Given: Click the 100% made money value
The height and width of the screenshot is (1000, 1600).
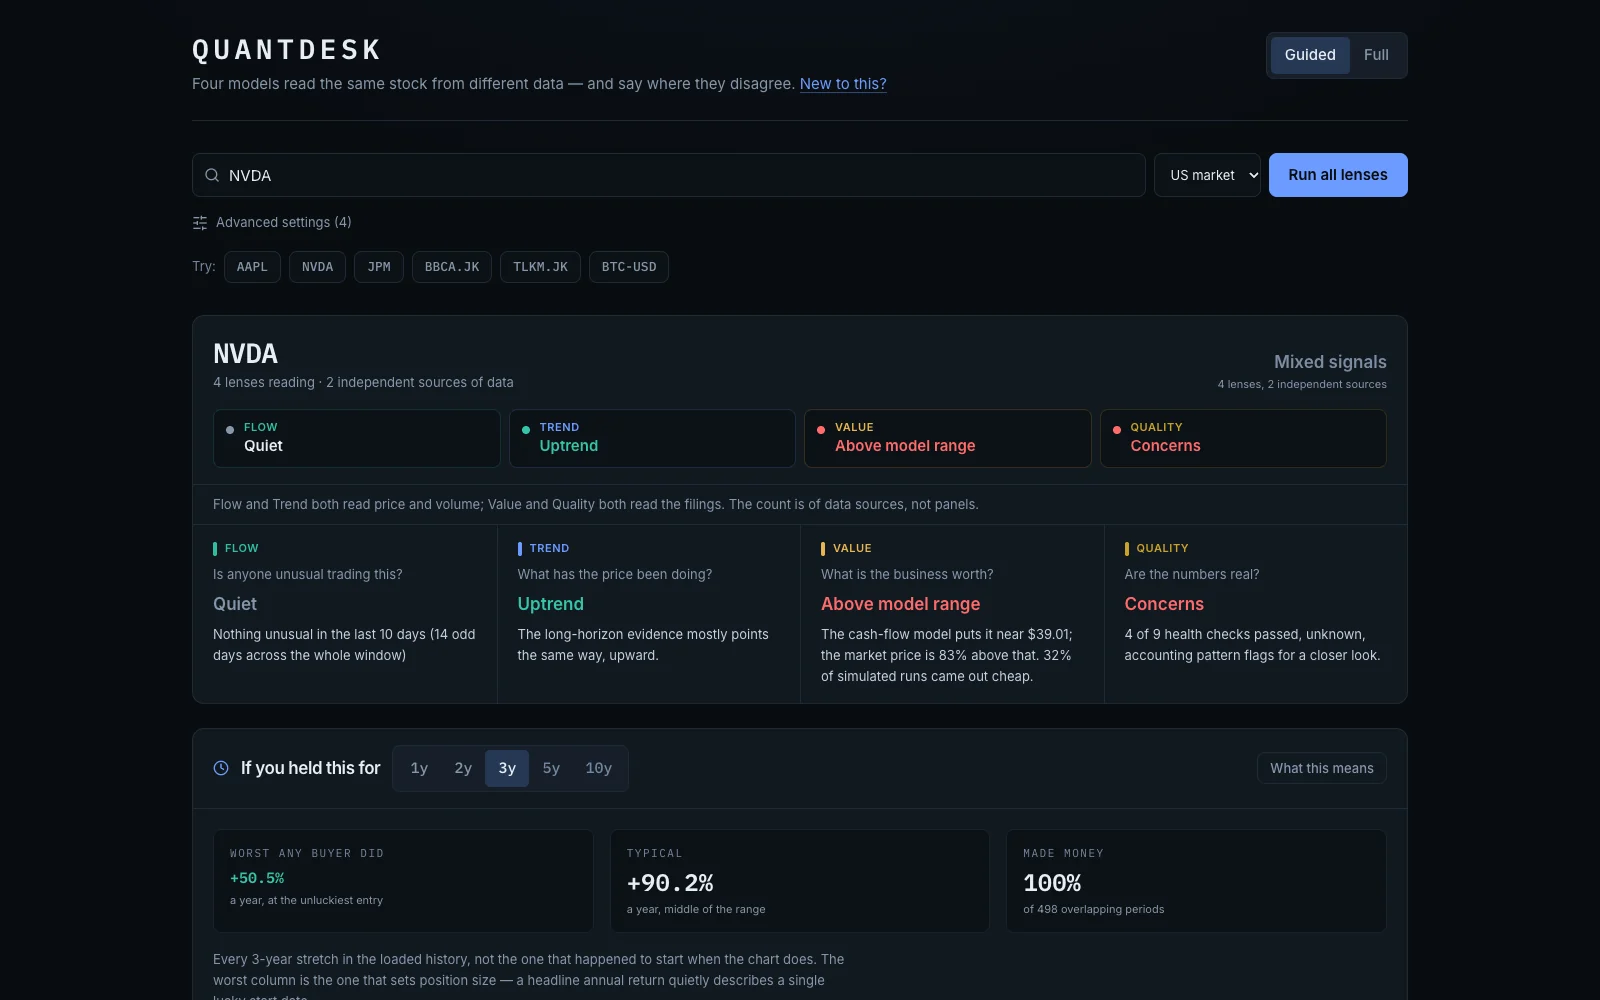Looking at the screenshot, I should [x=1052, y=883].
